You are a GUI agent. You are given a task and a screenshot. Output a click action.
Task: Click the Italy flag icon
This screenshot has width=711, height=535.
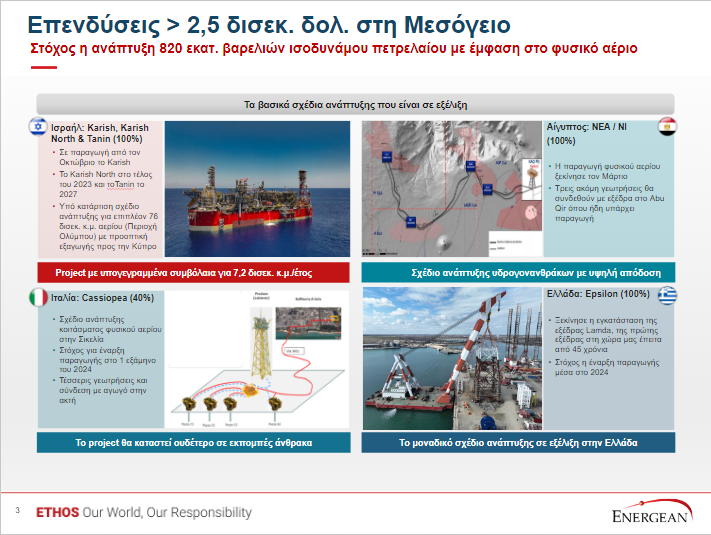tap(39, 297)
